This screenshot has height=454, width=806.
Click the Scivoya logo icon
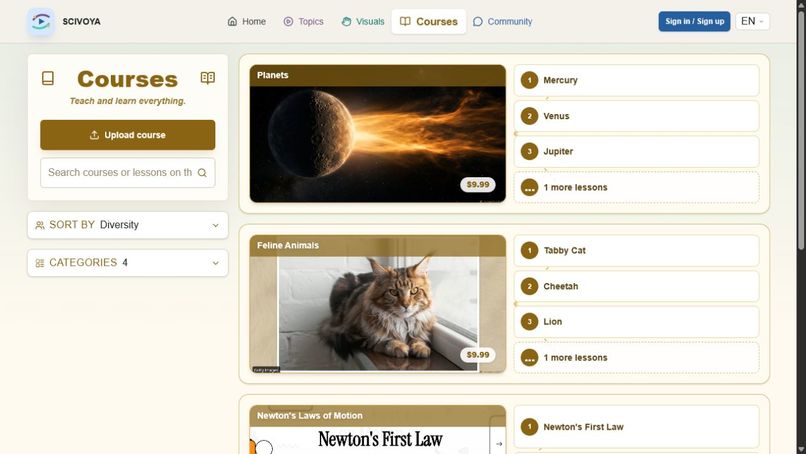pos(41,22)
